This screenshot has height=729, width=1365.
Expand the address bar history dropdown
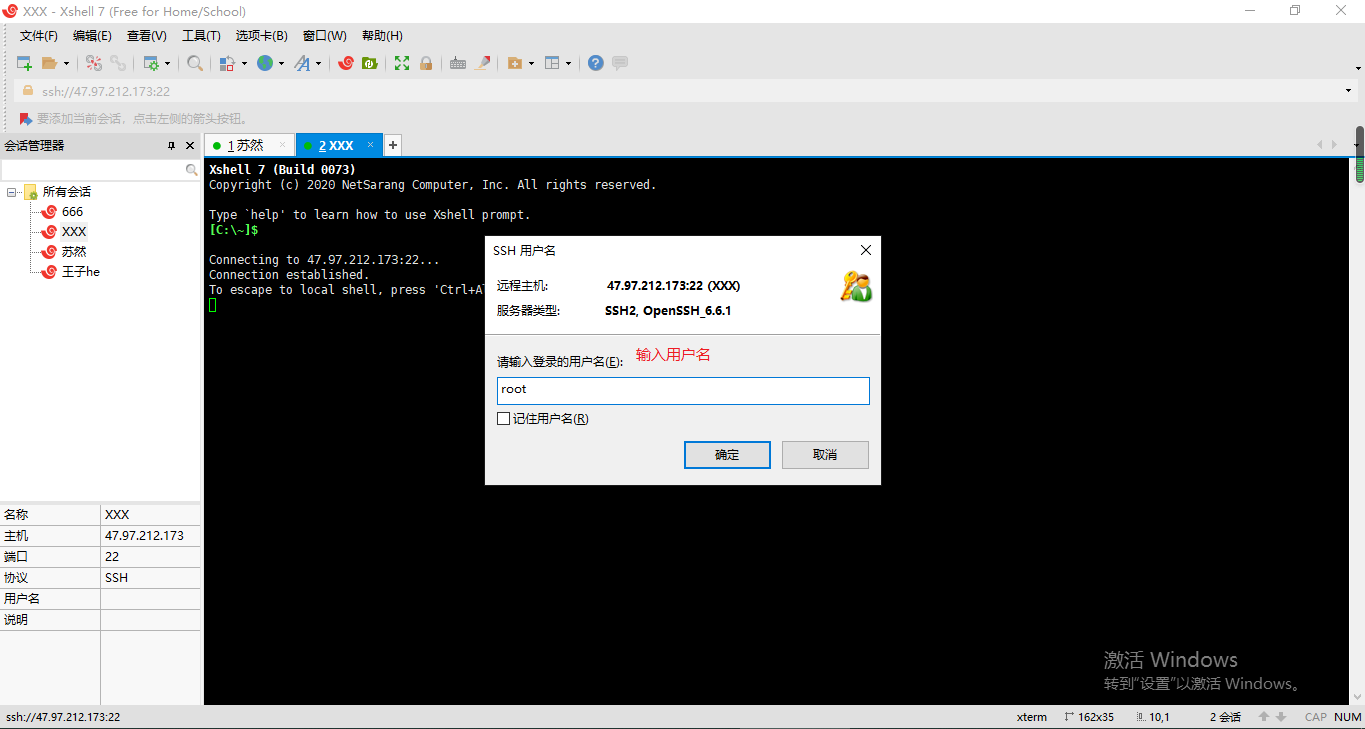coord(1349,91)
